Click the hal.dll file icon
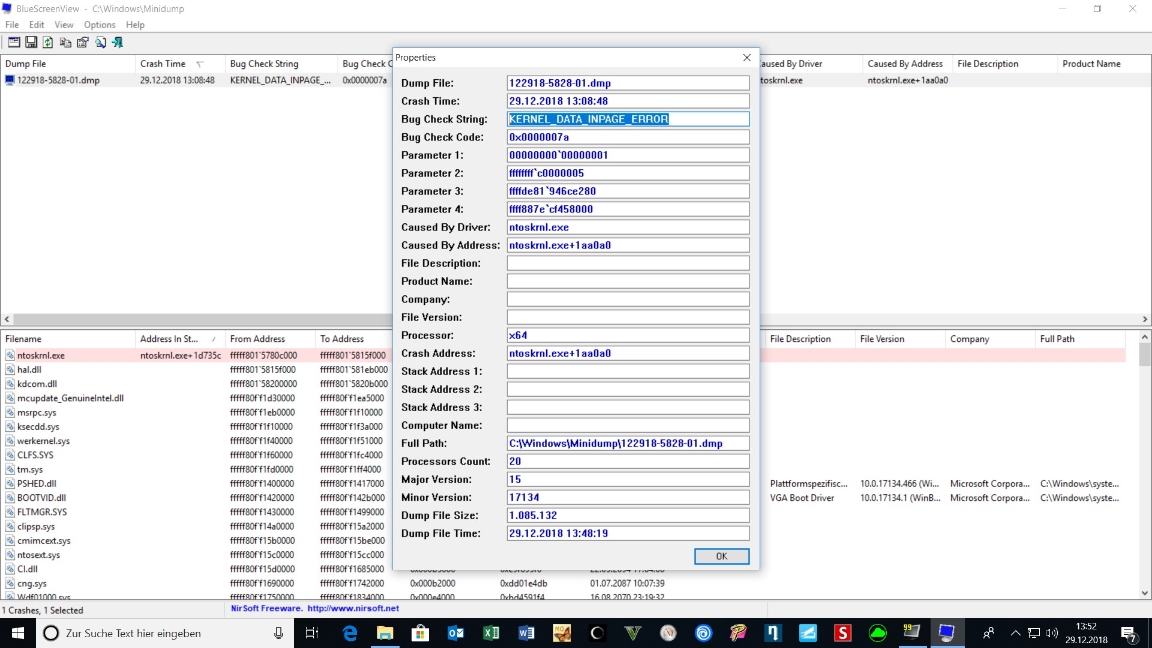This screenshot has height=648, width=1152. point(10,370)
